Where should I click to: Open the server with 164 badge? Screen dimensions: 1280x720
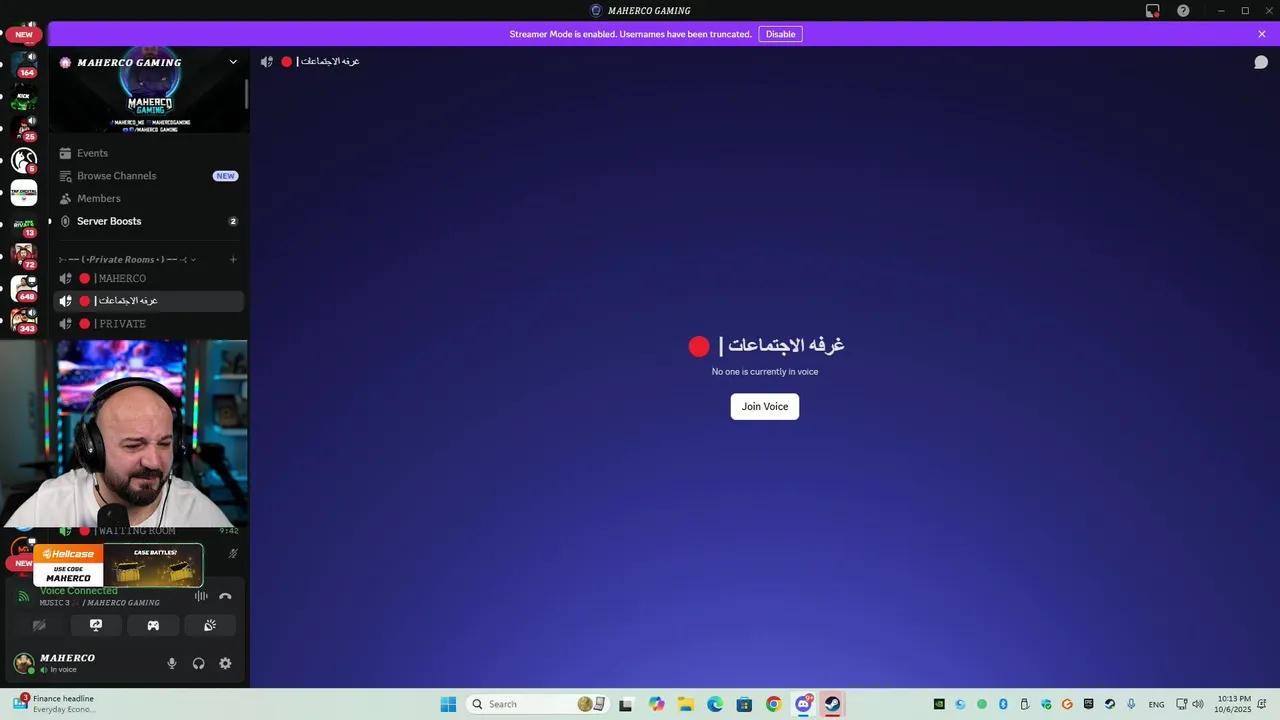[24, 65]
